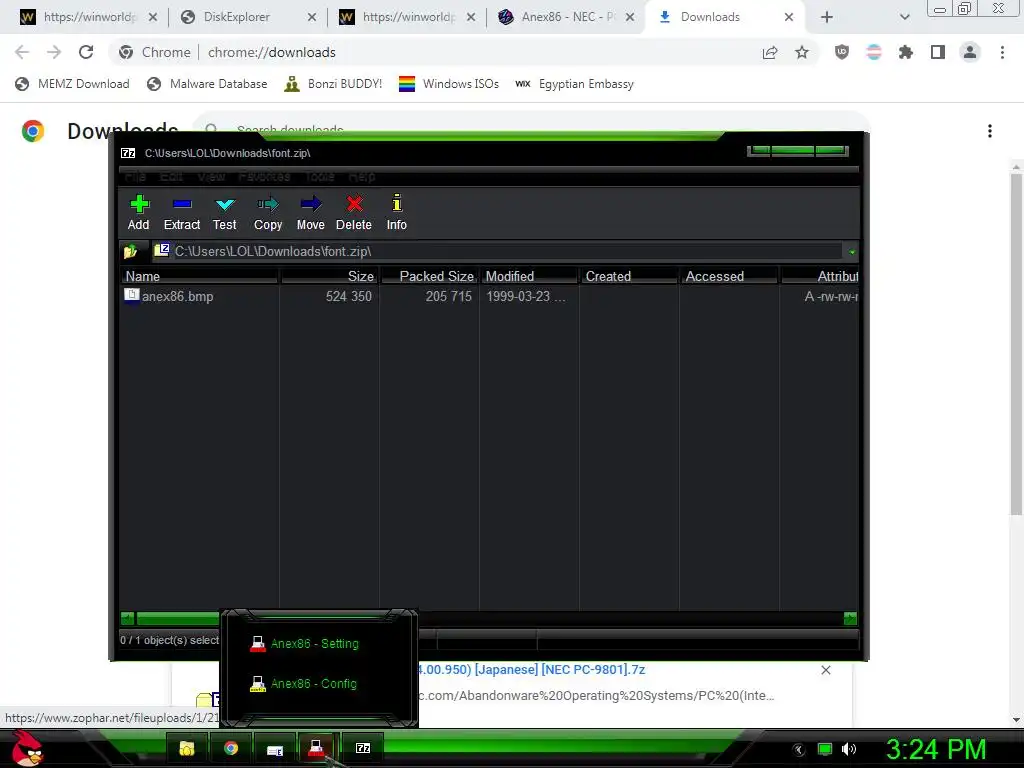
Task: Click the Extract button in 7-Zip
Action: coord(182,212)
